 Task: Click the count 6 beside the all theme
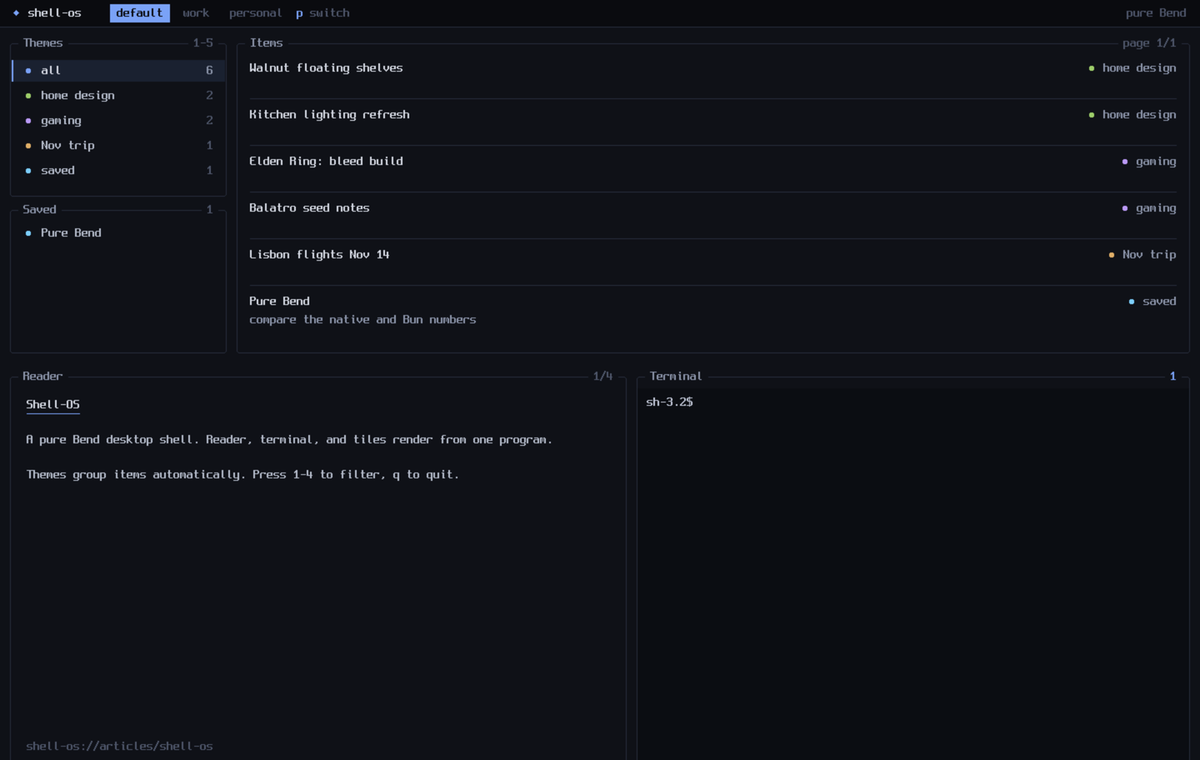209,70
